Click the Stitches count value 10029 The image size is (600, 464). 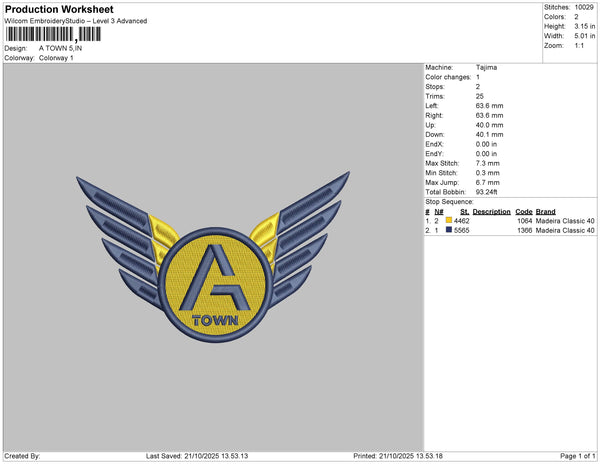pyautogui.click(x=582, y=6)
